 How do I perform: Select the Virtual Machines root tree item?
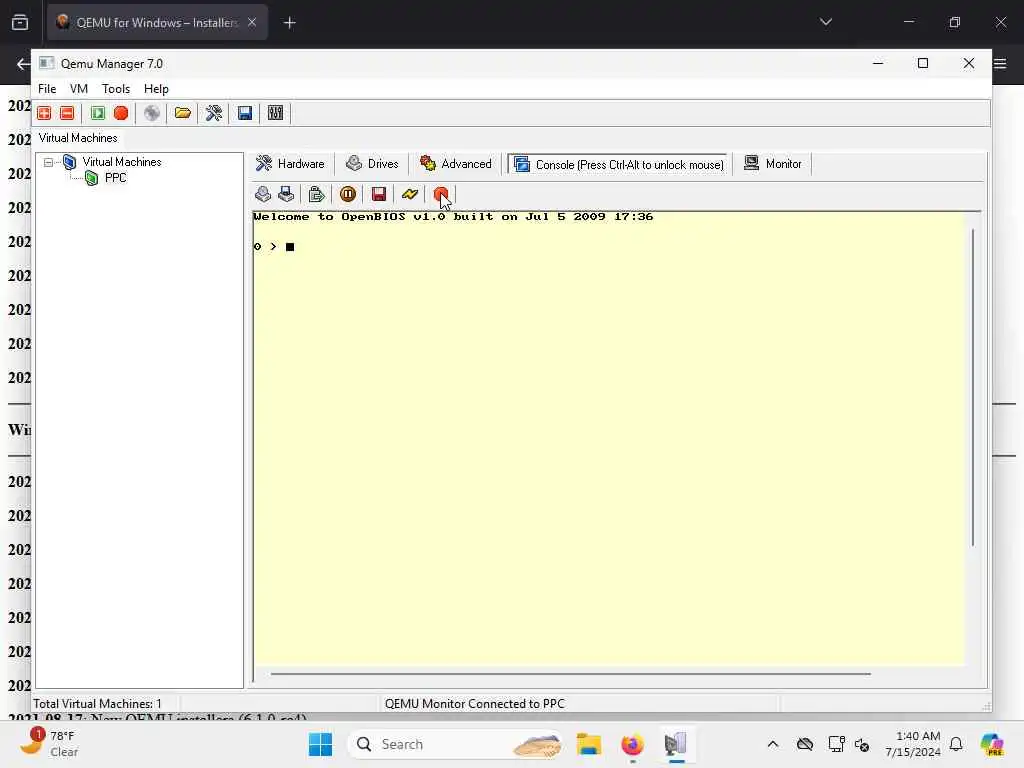[121, 162]
